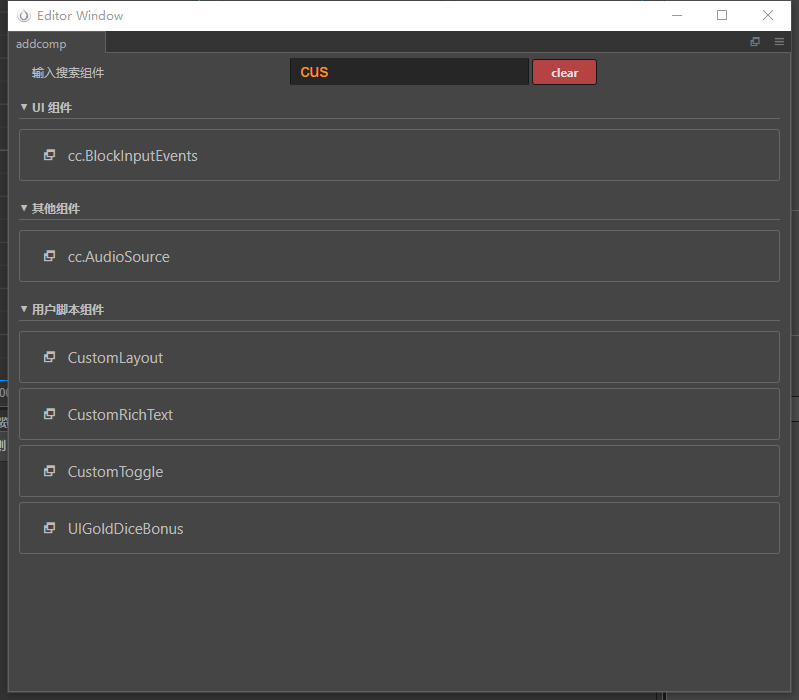The height and width of the screenshot is (700, 799).
Task: Maximize the Editor Window
Action: pos(722,15)
